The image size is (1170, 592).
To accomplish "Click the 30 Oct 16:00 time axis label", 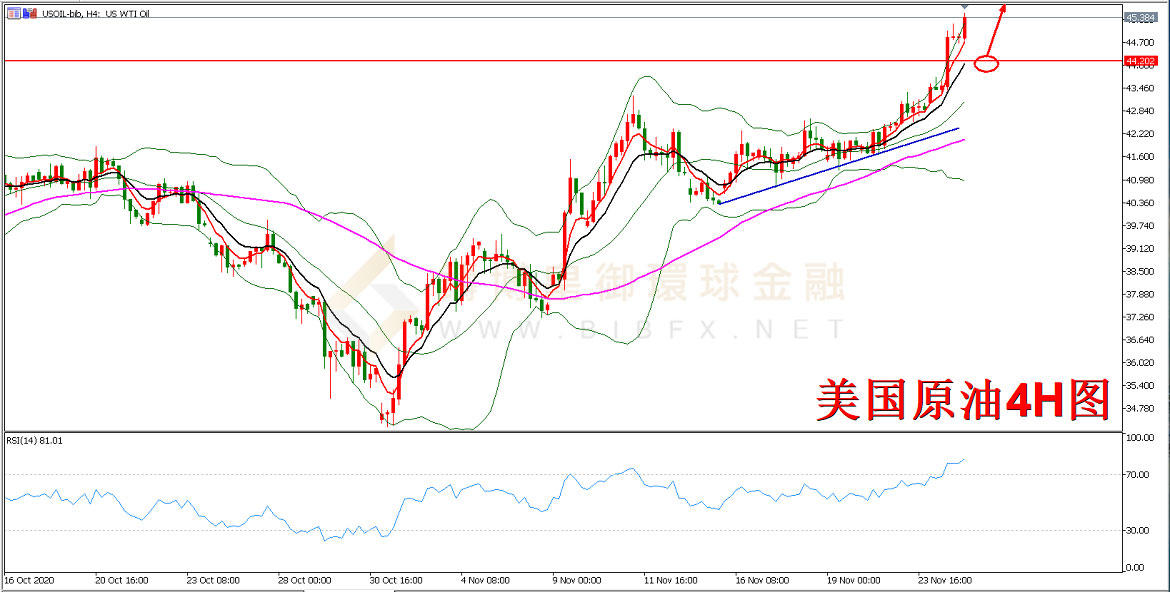I will (x=396, y=578).
